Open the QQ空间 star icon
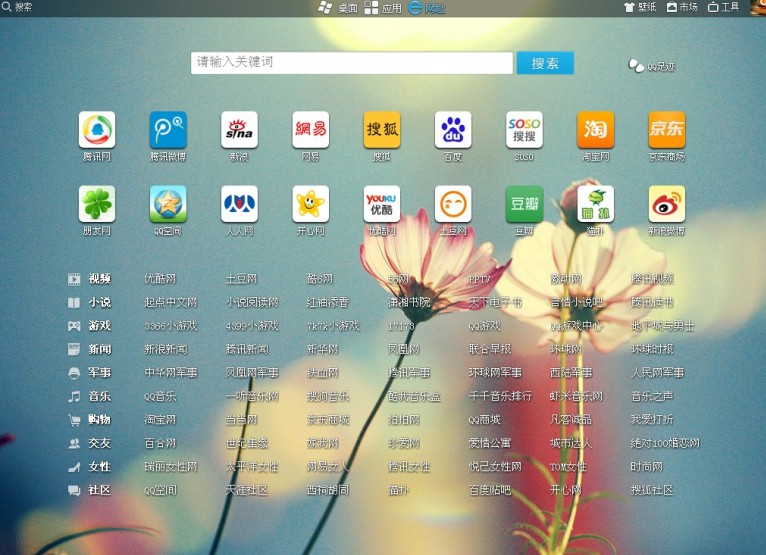 click(168, 204)
